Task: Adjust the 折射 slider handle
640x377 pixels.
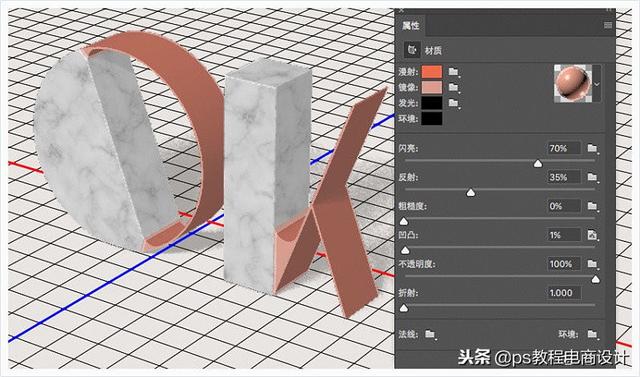Action: point(404,308)
